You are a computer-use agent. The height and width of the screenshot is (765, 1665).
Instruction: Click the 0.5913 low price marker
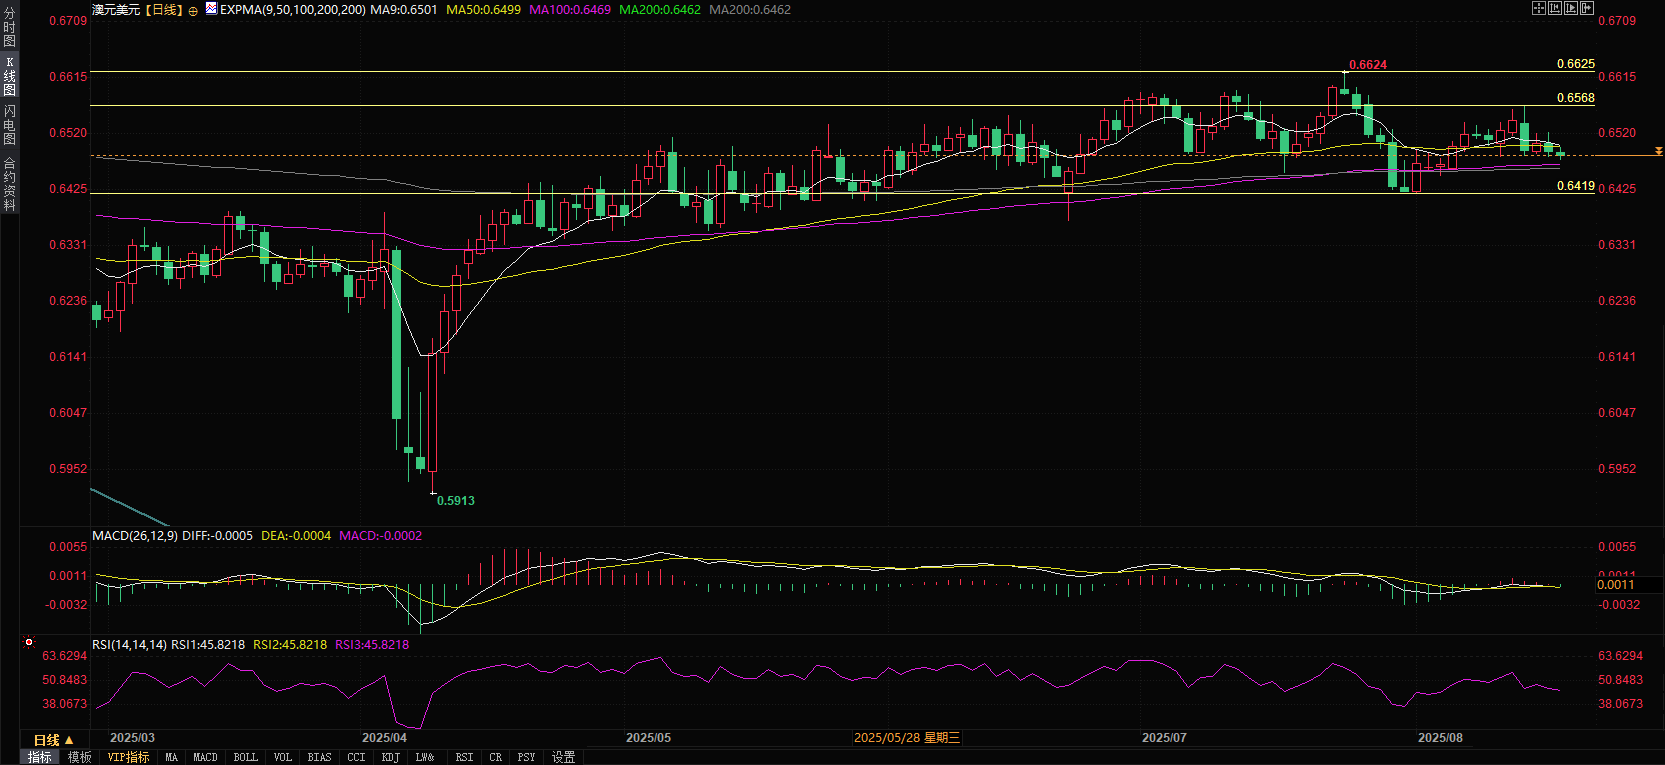pyautogui.click(x=456, y=501)
